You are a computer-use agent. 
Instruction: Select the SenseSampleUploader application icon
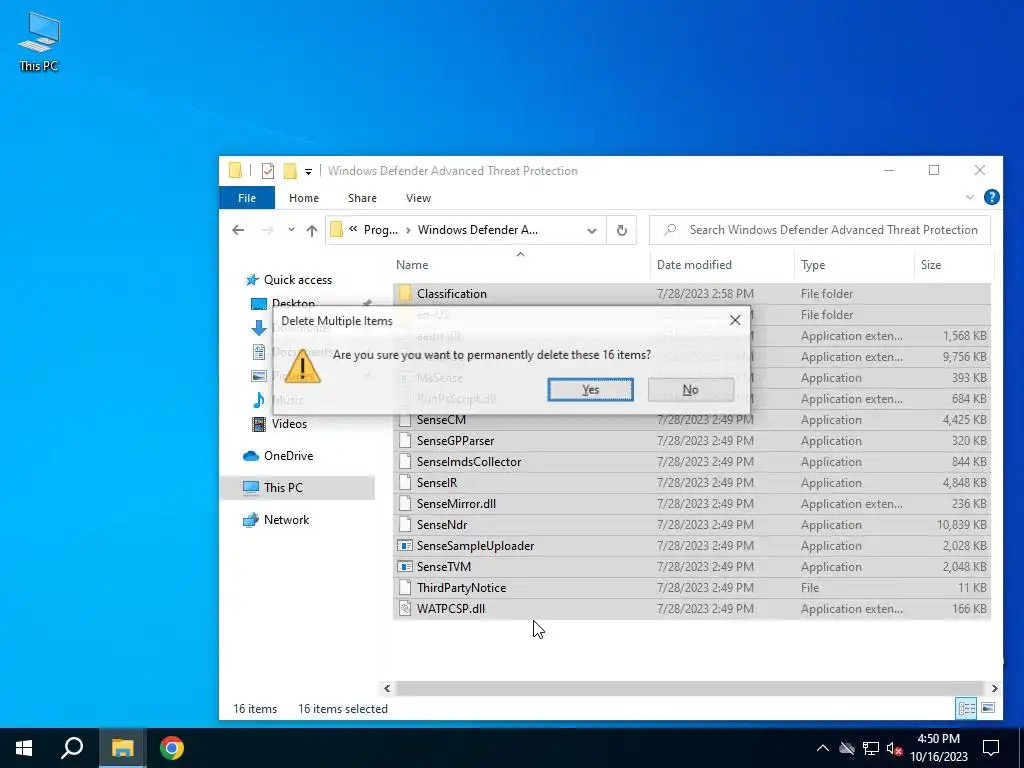pyautogui.click(x=405, y=545)
